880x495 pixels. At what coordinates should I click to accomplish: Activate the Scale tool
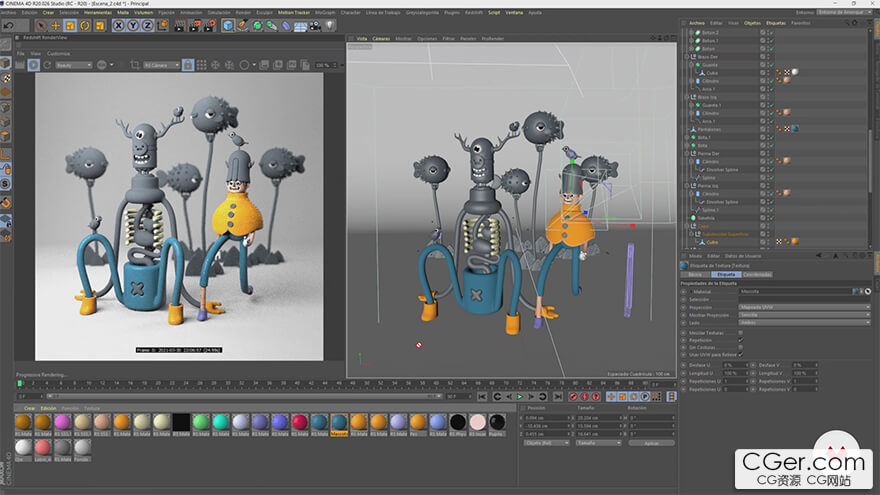[x=70, y=26]
